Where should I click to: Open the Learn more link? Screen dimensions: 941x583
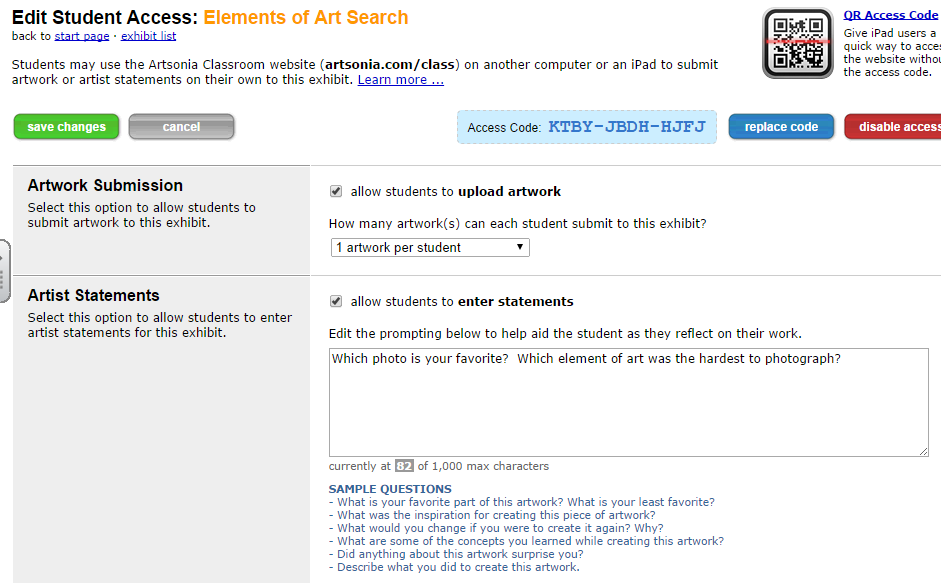[400, 80]
